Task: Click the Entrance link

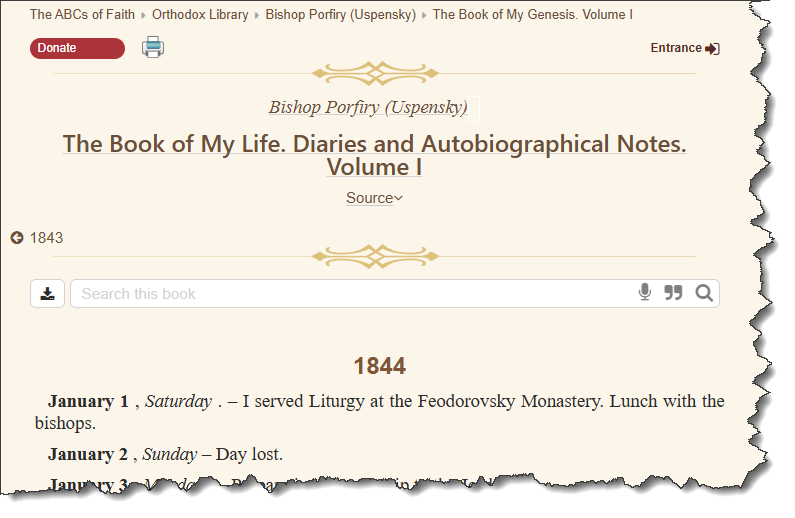Action: click(x=676, y=48)
